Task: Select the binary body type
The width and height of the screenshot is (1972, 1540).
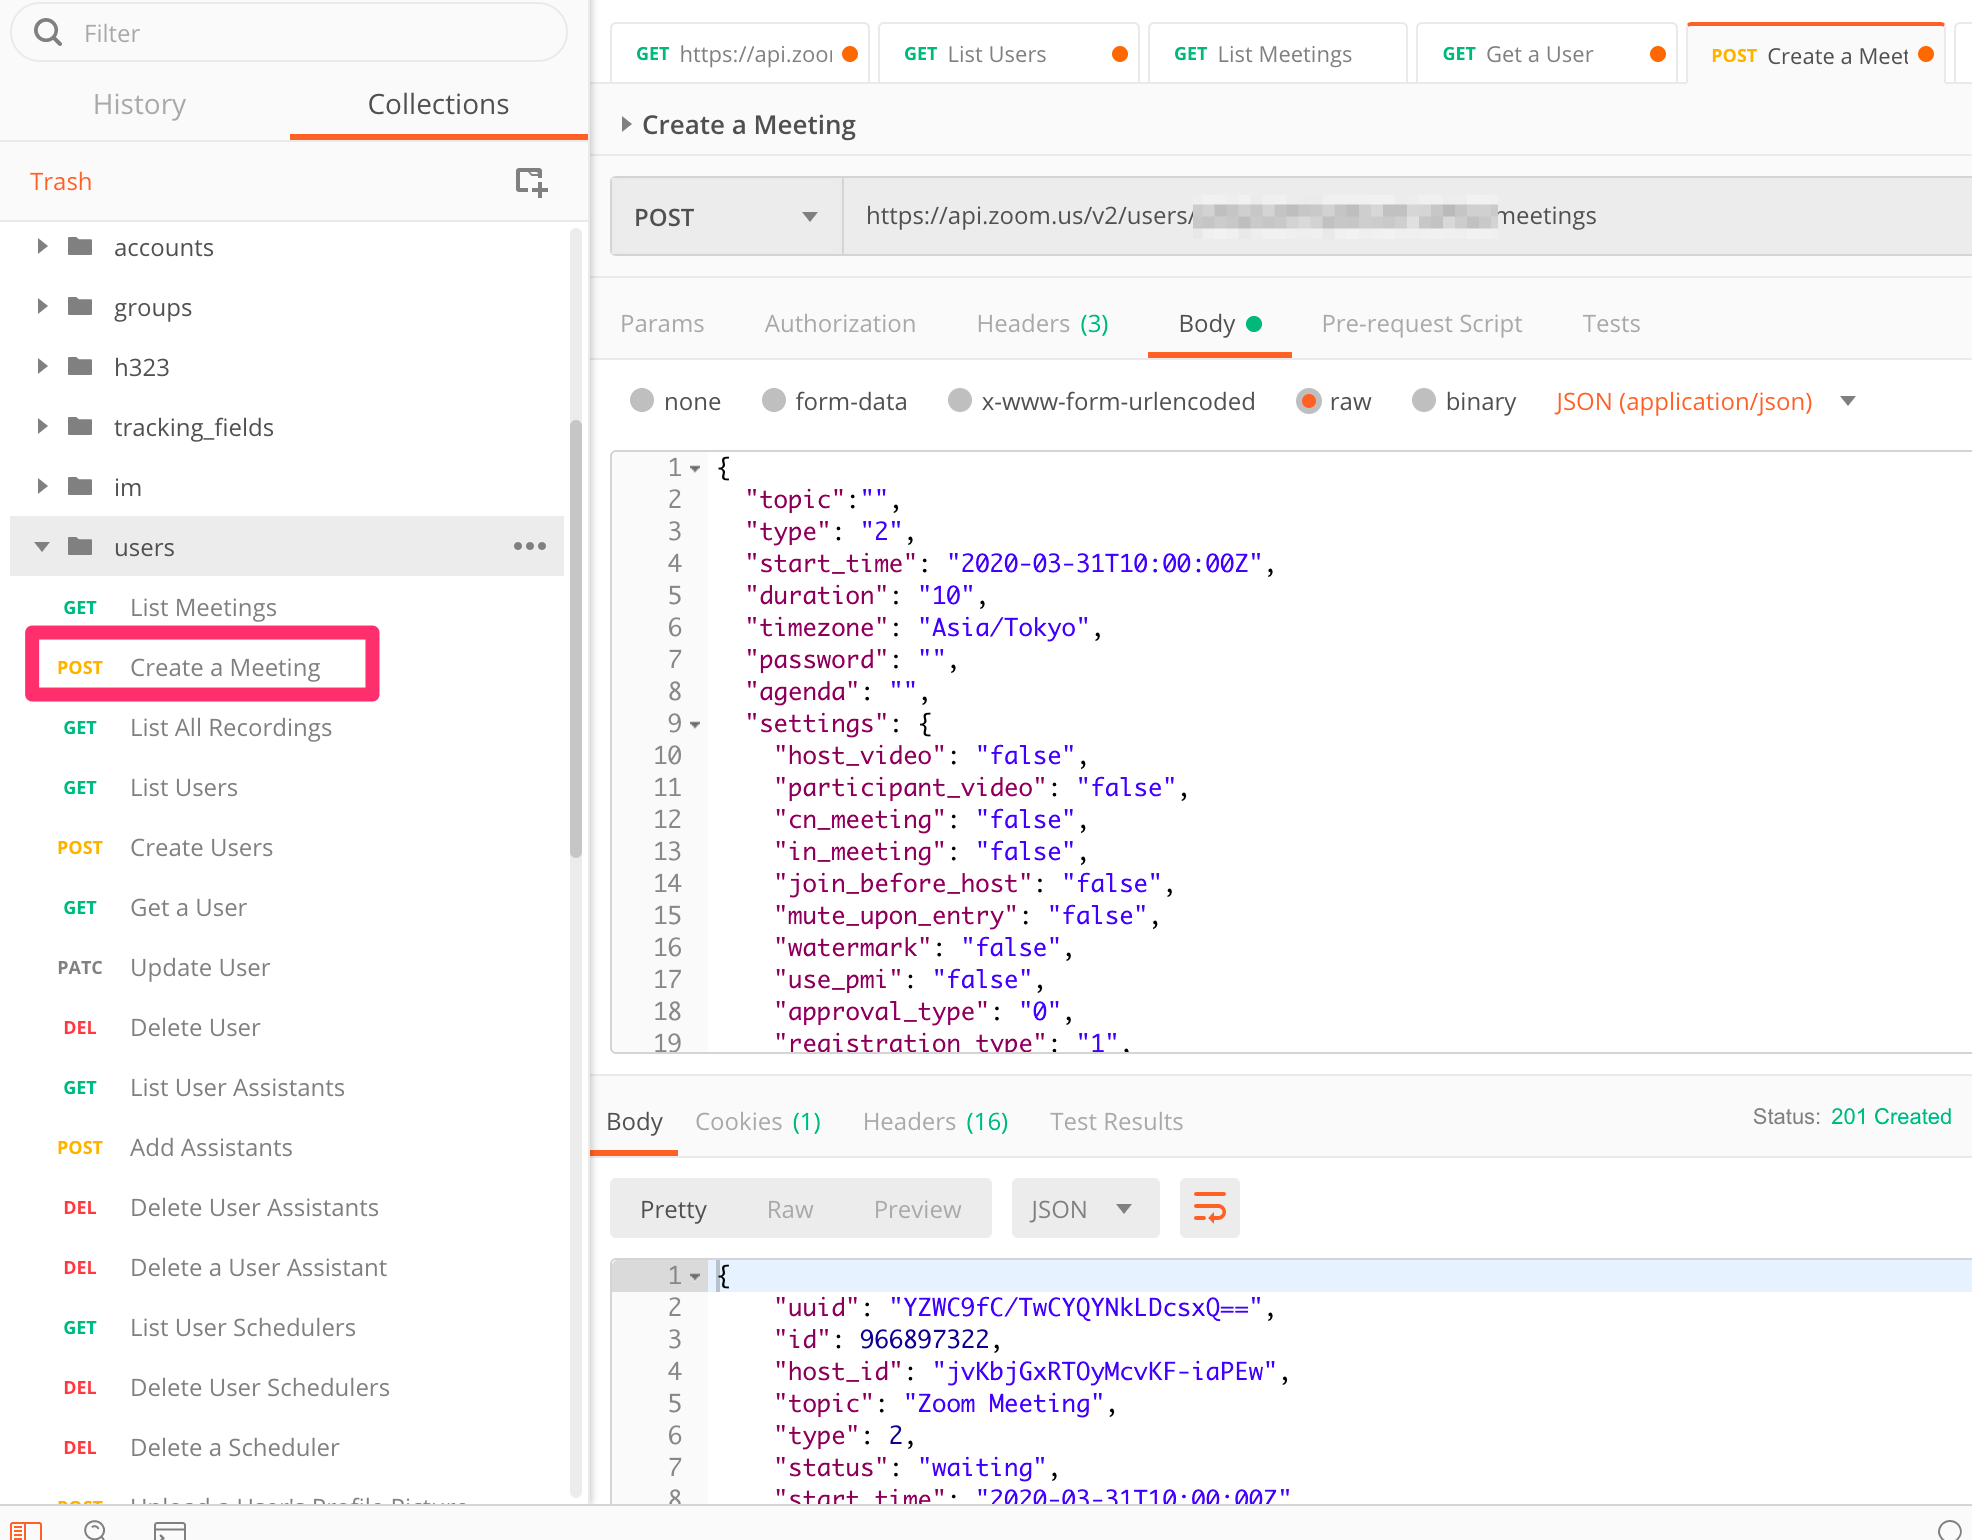Action: [x=1424, y=400]
